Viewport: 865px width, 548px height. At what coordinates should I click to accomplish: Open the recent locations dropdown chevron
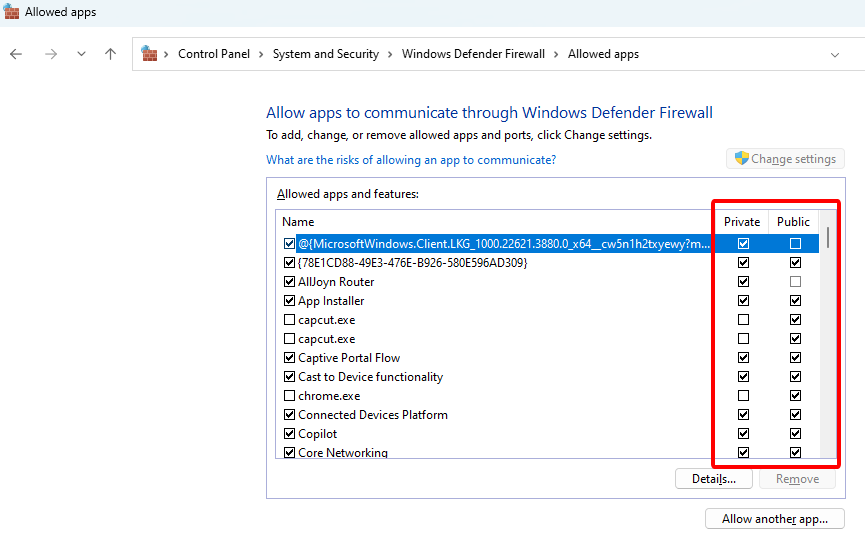[81, 54]
